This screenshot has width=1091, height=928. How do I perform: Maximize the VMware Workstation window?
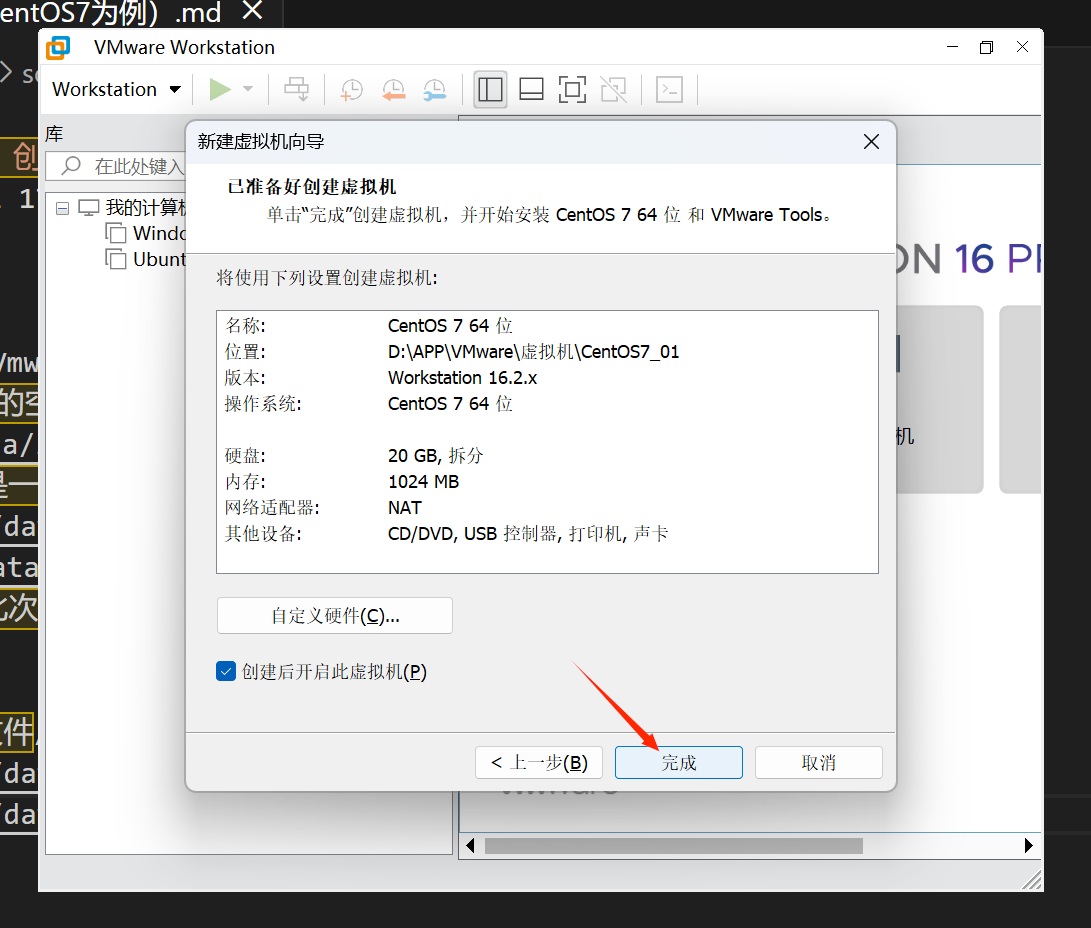(x=987, y=47)
